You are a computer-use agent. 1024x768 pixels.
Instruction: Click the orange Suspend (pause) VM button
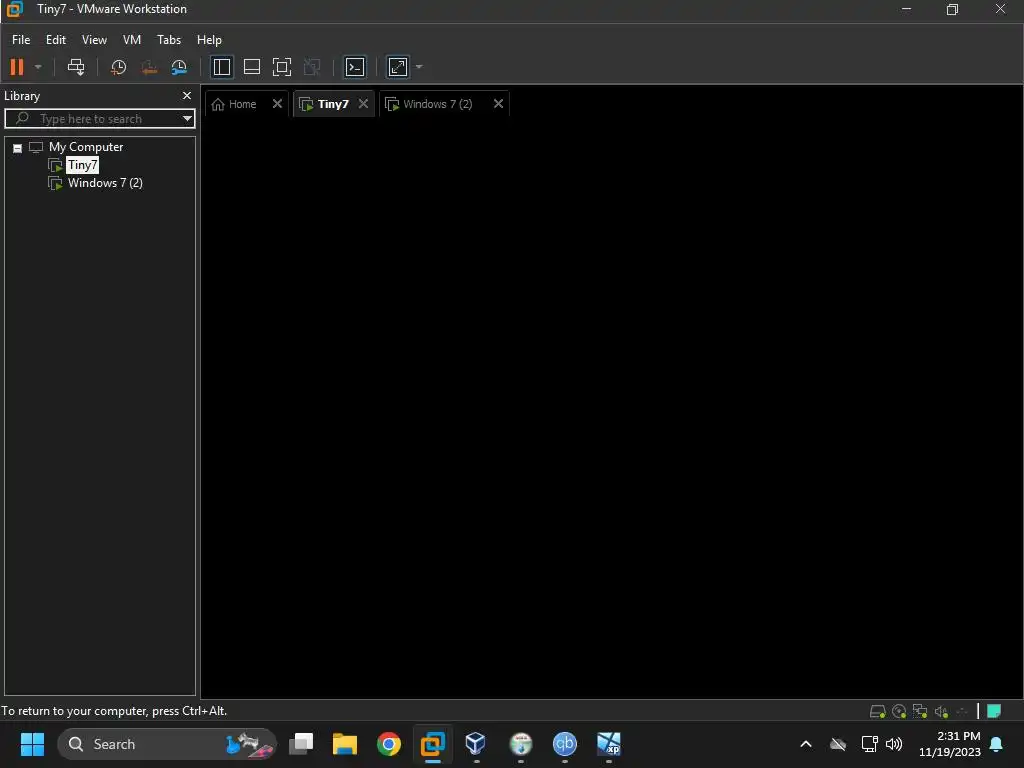(17, 67)
